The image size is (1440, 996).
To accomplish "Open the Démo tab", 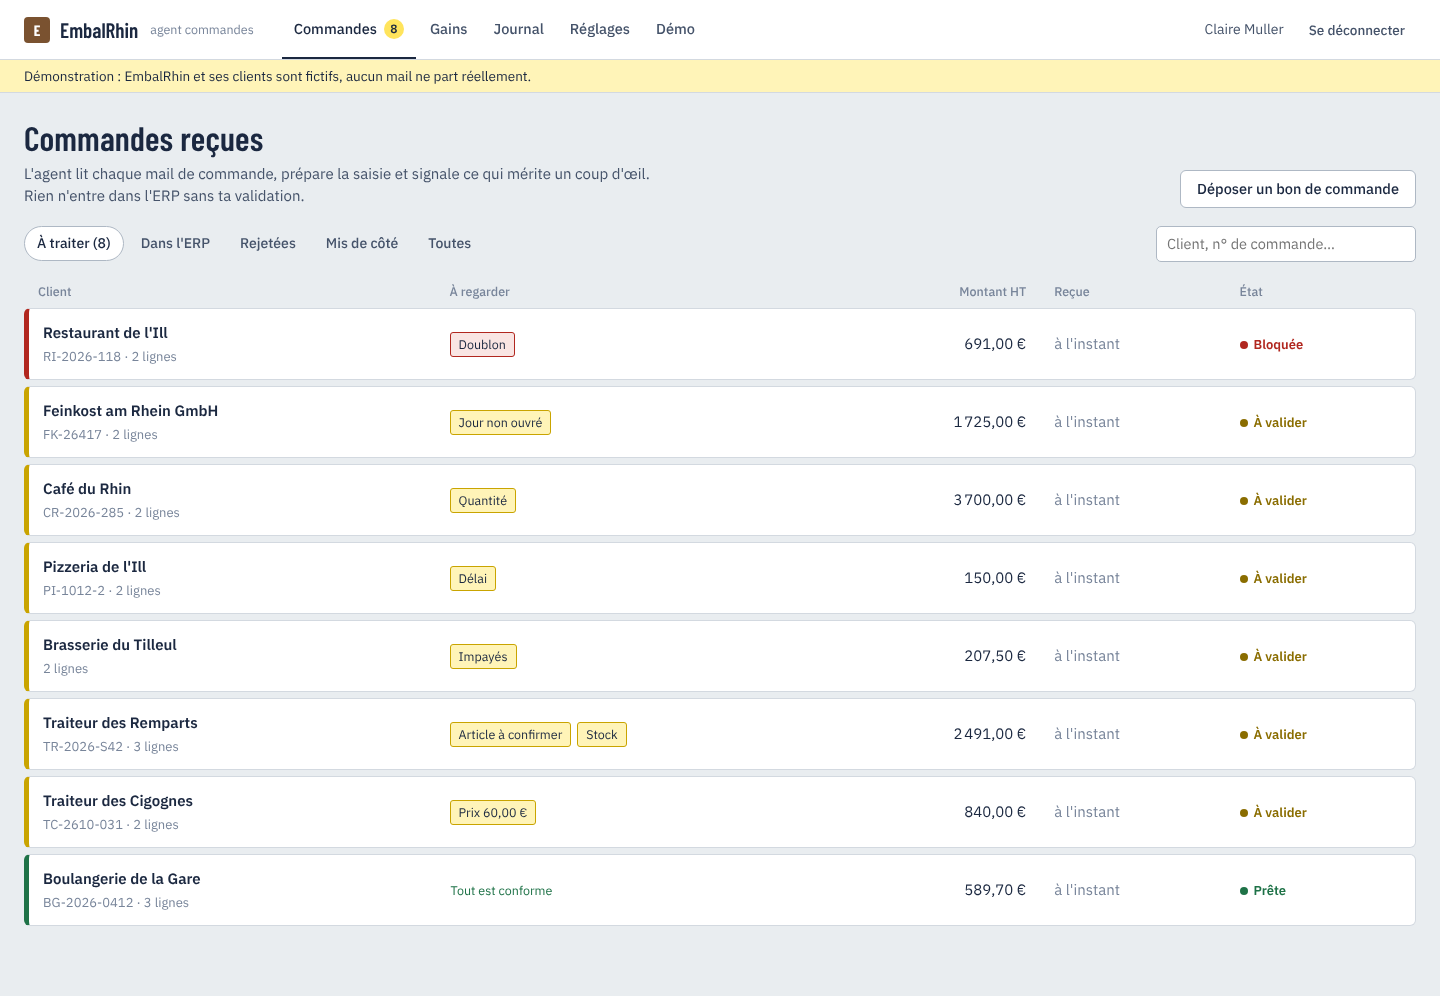I will pyautogui.click(x=675, y=29).
